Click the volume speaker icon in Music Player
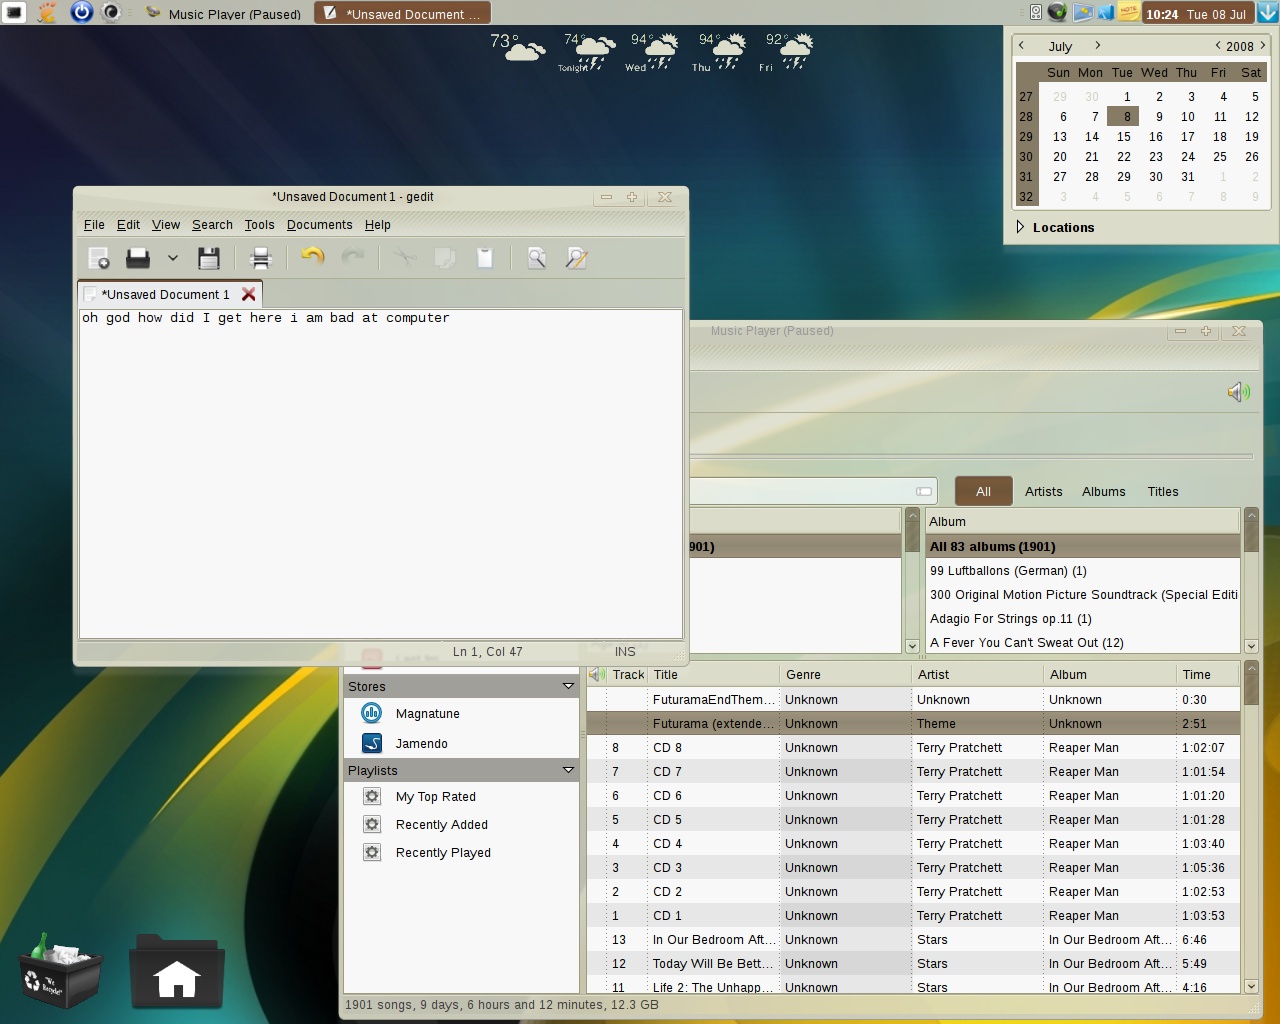 (x=1238, y=392)
